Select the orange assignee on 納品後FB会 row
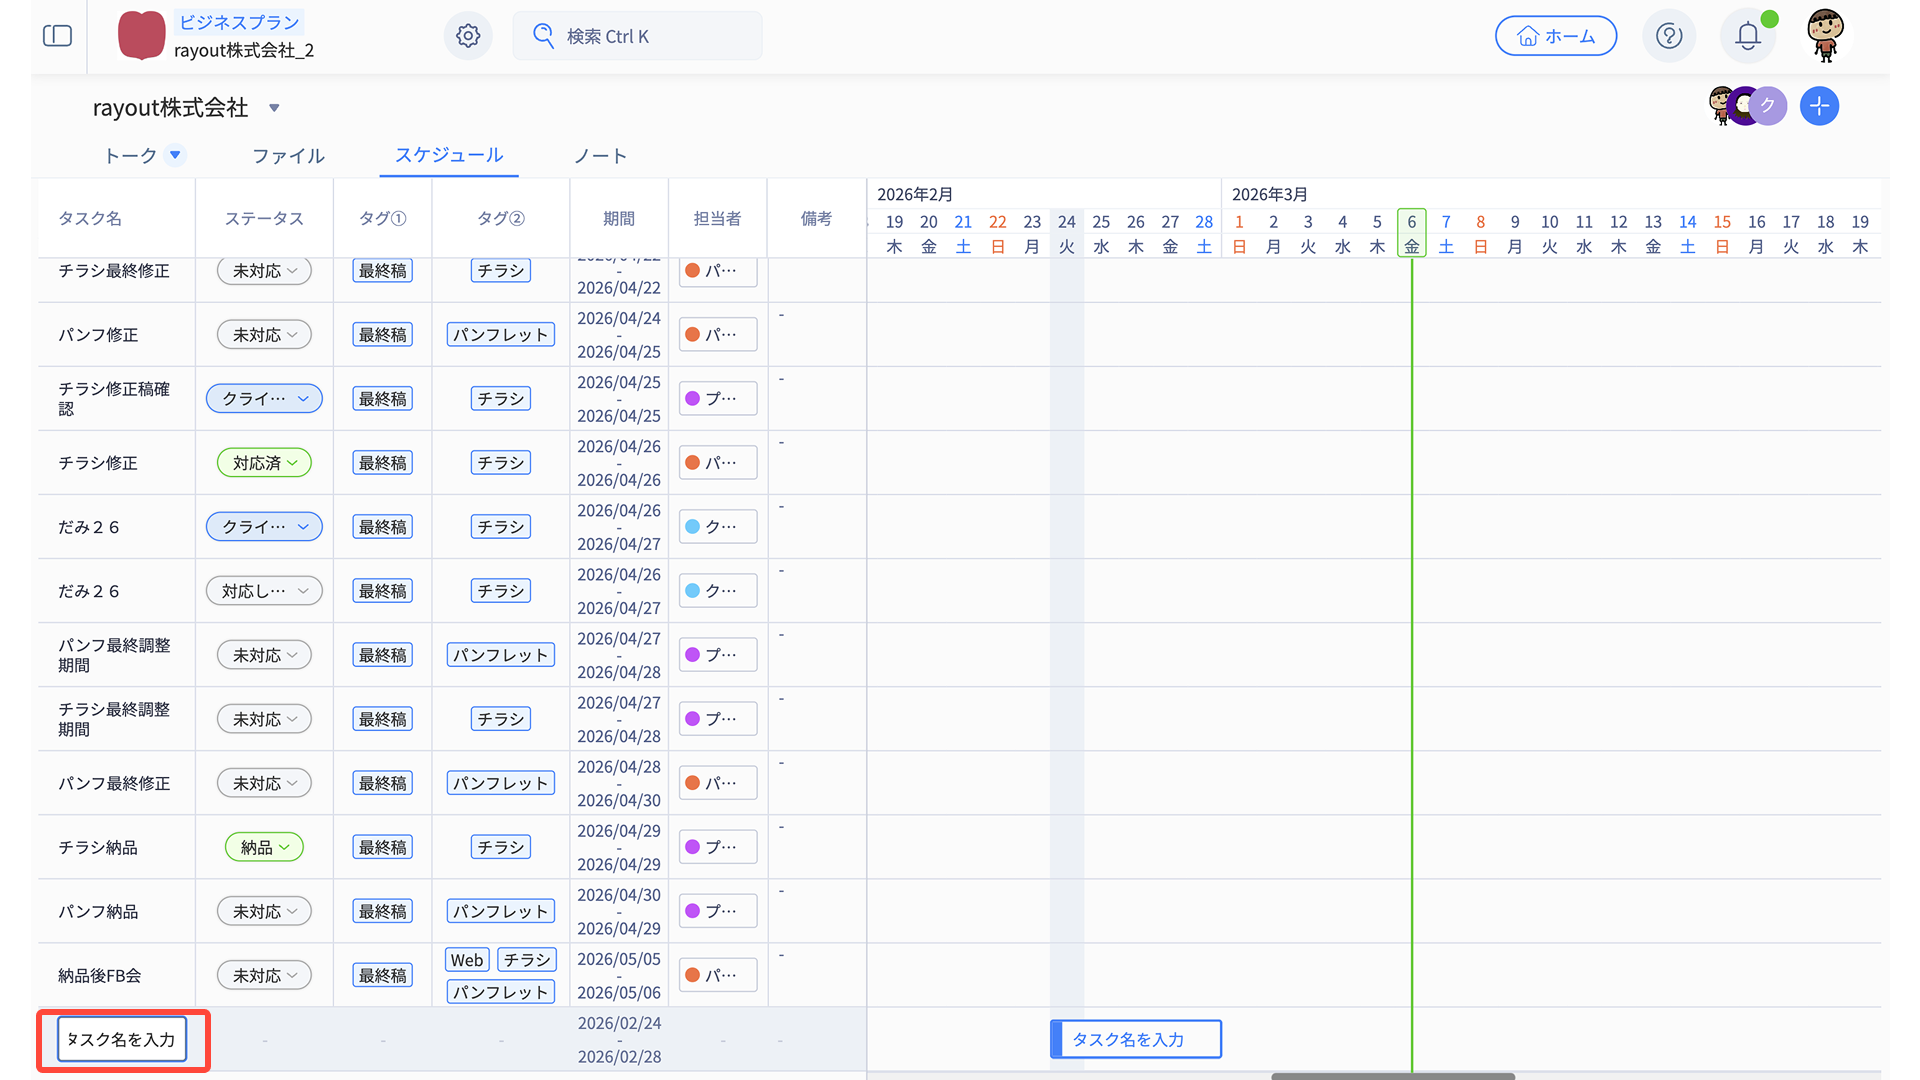Viewport: 1920px width, 1080px height. pos(717,975)
